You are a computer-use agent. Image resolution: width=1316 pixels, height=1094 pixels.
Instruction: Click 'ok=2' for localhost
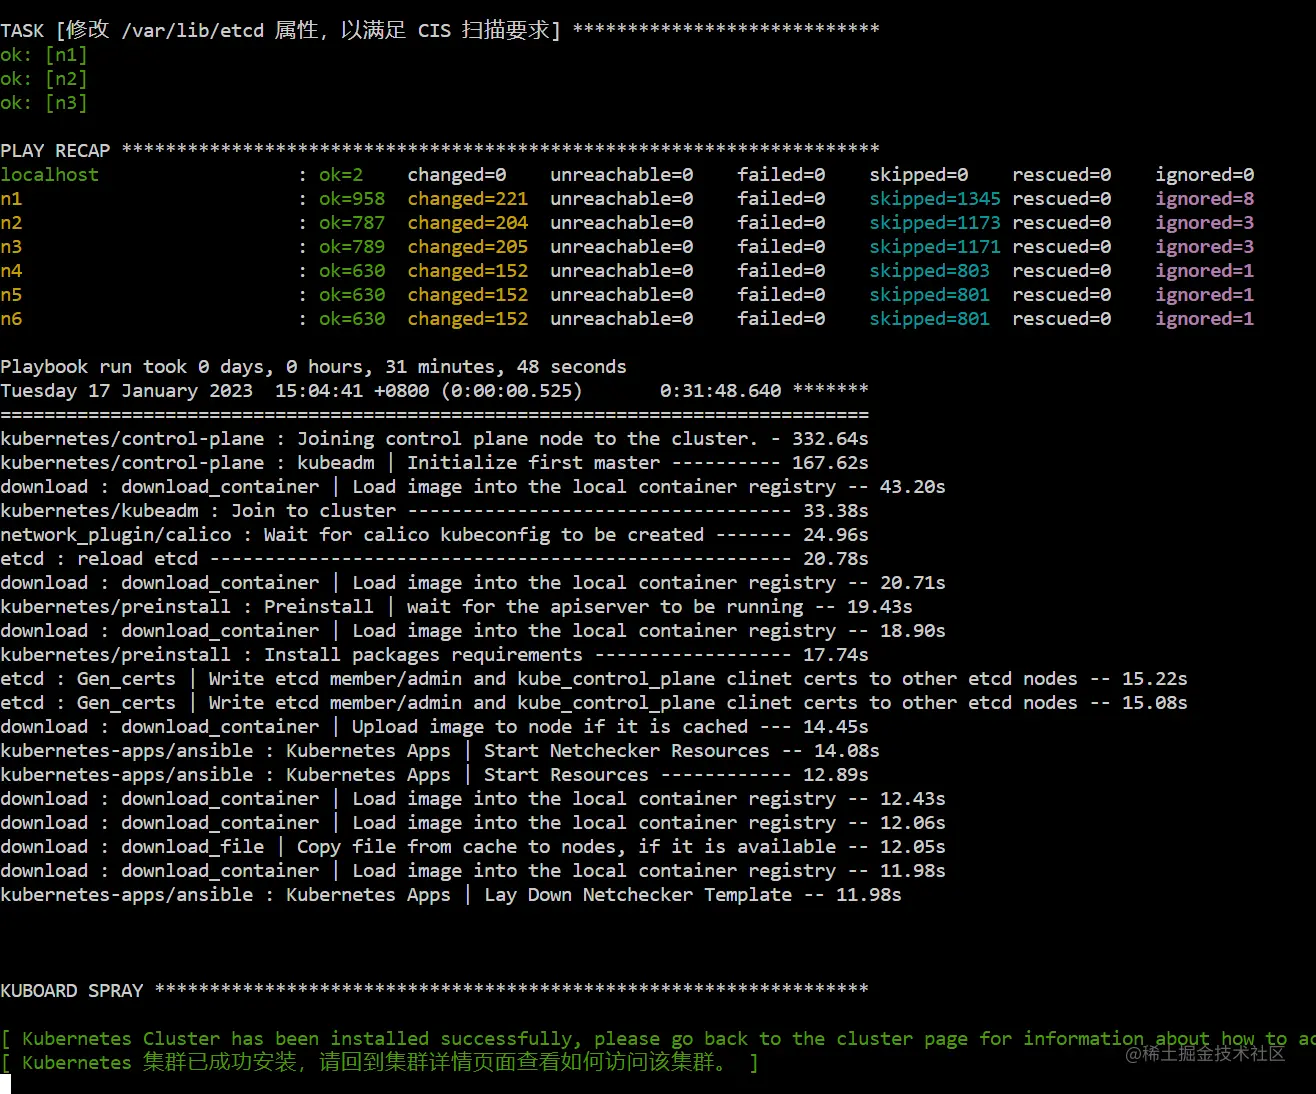[x=341, y=175]
